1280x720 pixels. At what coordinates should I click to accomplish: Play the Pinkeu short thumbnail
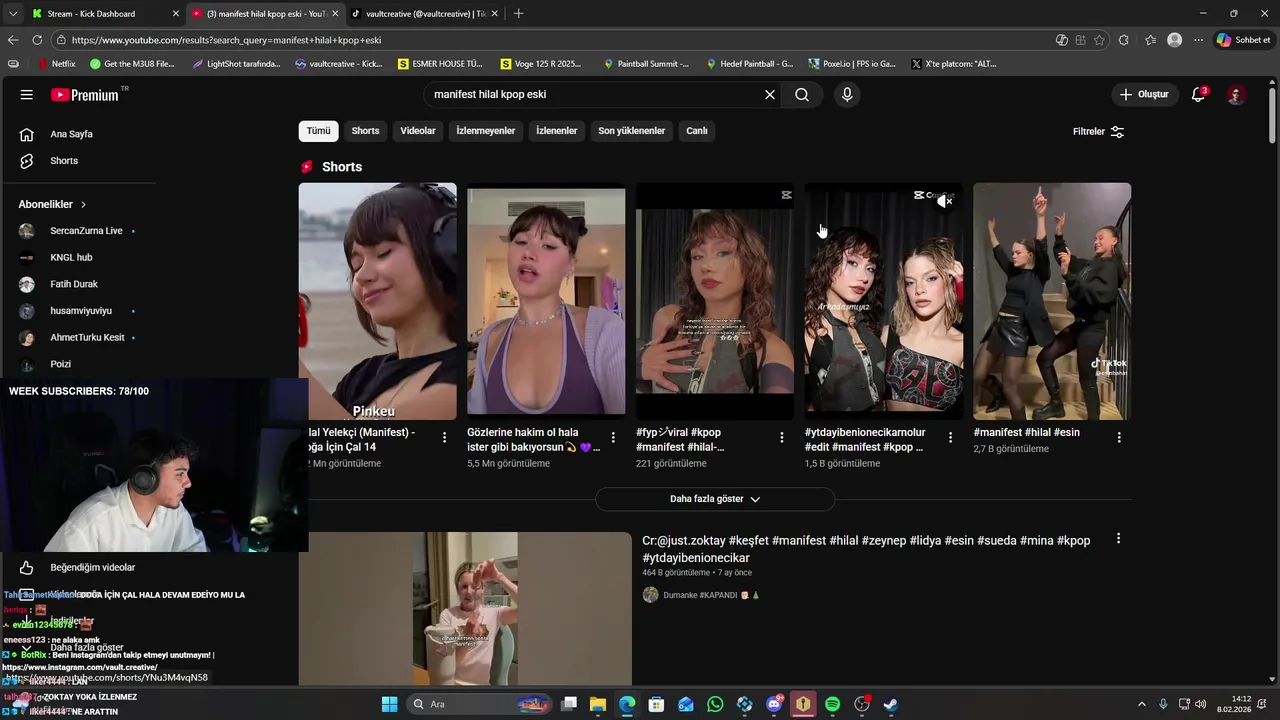pyautogui.click(x=378, y=301)
